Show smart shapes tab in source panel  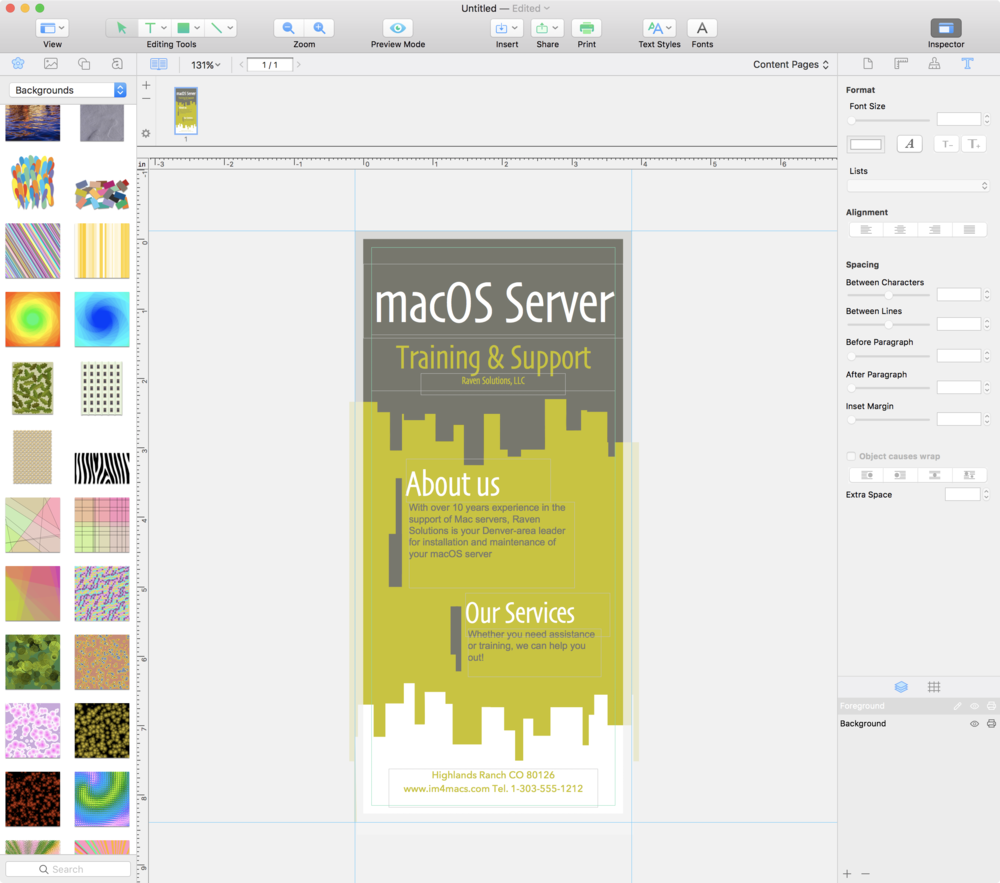click(84, 63)
